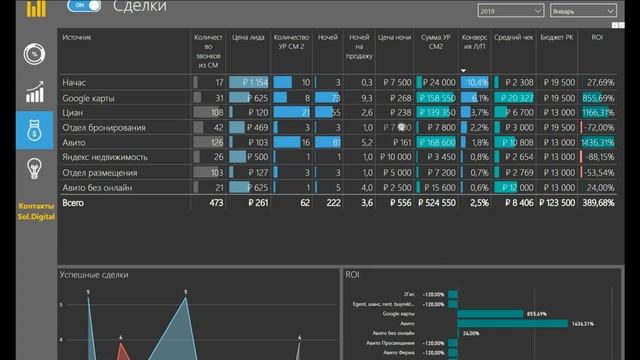Click the Всего totals row label
The width and height of the screenshot is (640, 360).
coord(73,203)
